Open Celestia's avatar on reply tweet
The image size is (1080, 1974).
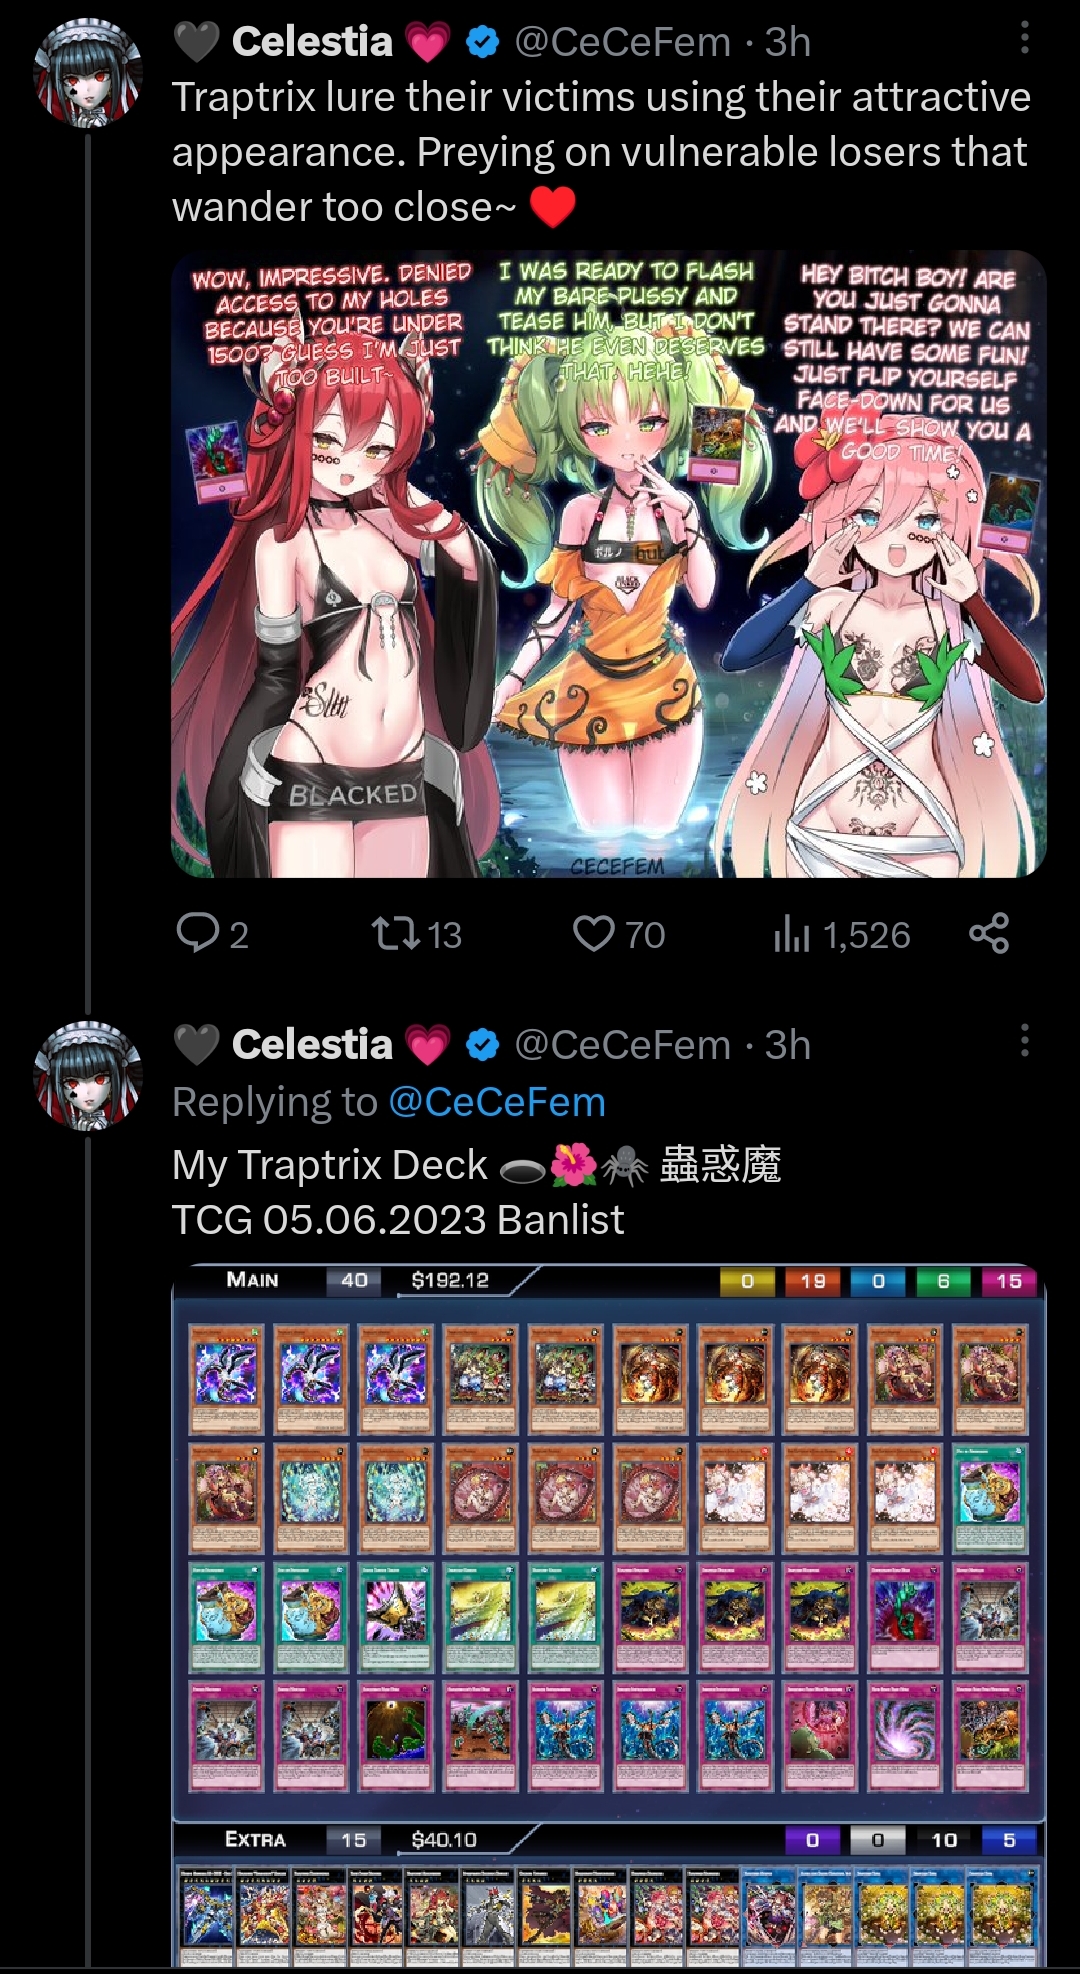[x=88, y=1075]
